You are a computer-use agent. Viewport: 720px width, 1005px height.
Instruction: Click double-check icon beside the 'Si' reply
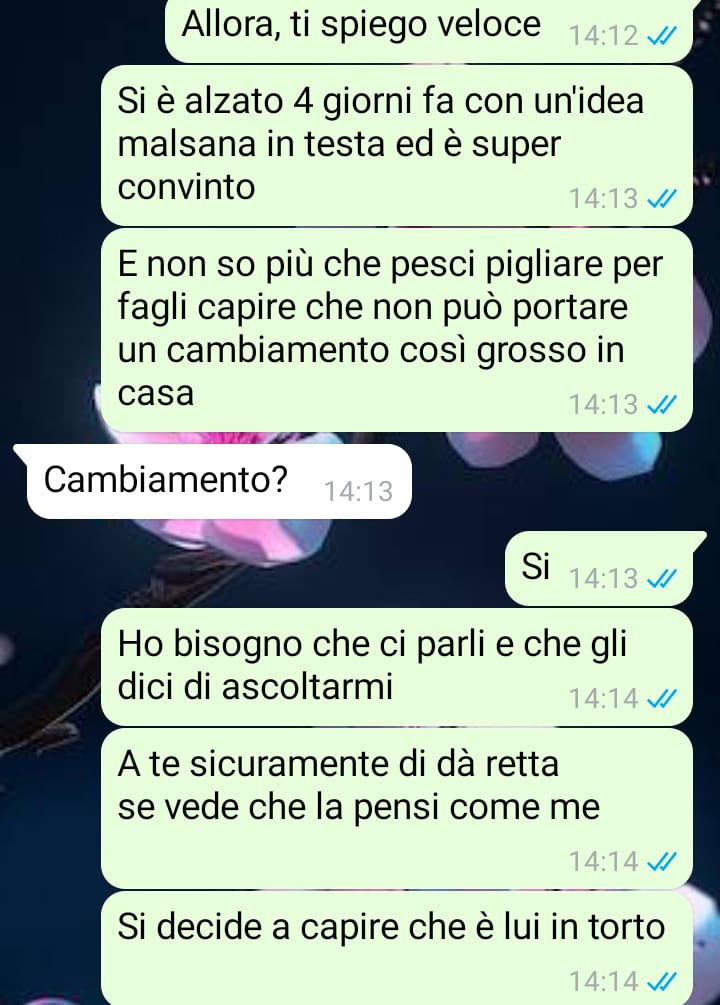(660, 579)
